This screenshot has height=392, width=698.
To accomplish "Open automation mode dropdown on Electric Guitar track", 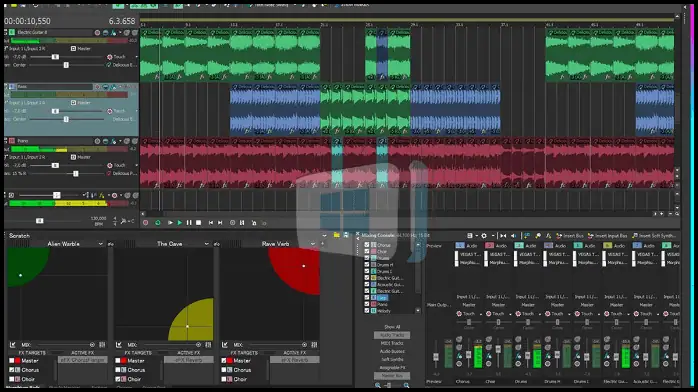I will (x=136, y=57).
